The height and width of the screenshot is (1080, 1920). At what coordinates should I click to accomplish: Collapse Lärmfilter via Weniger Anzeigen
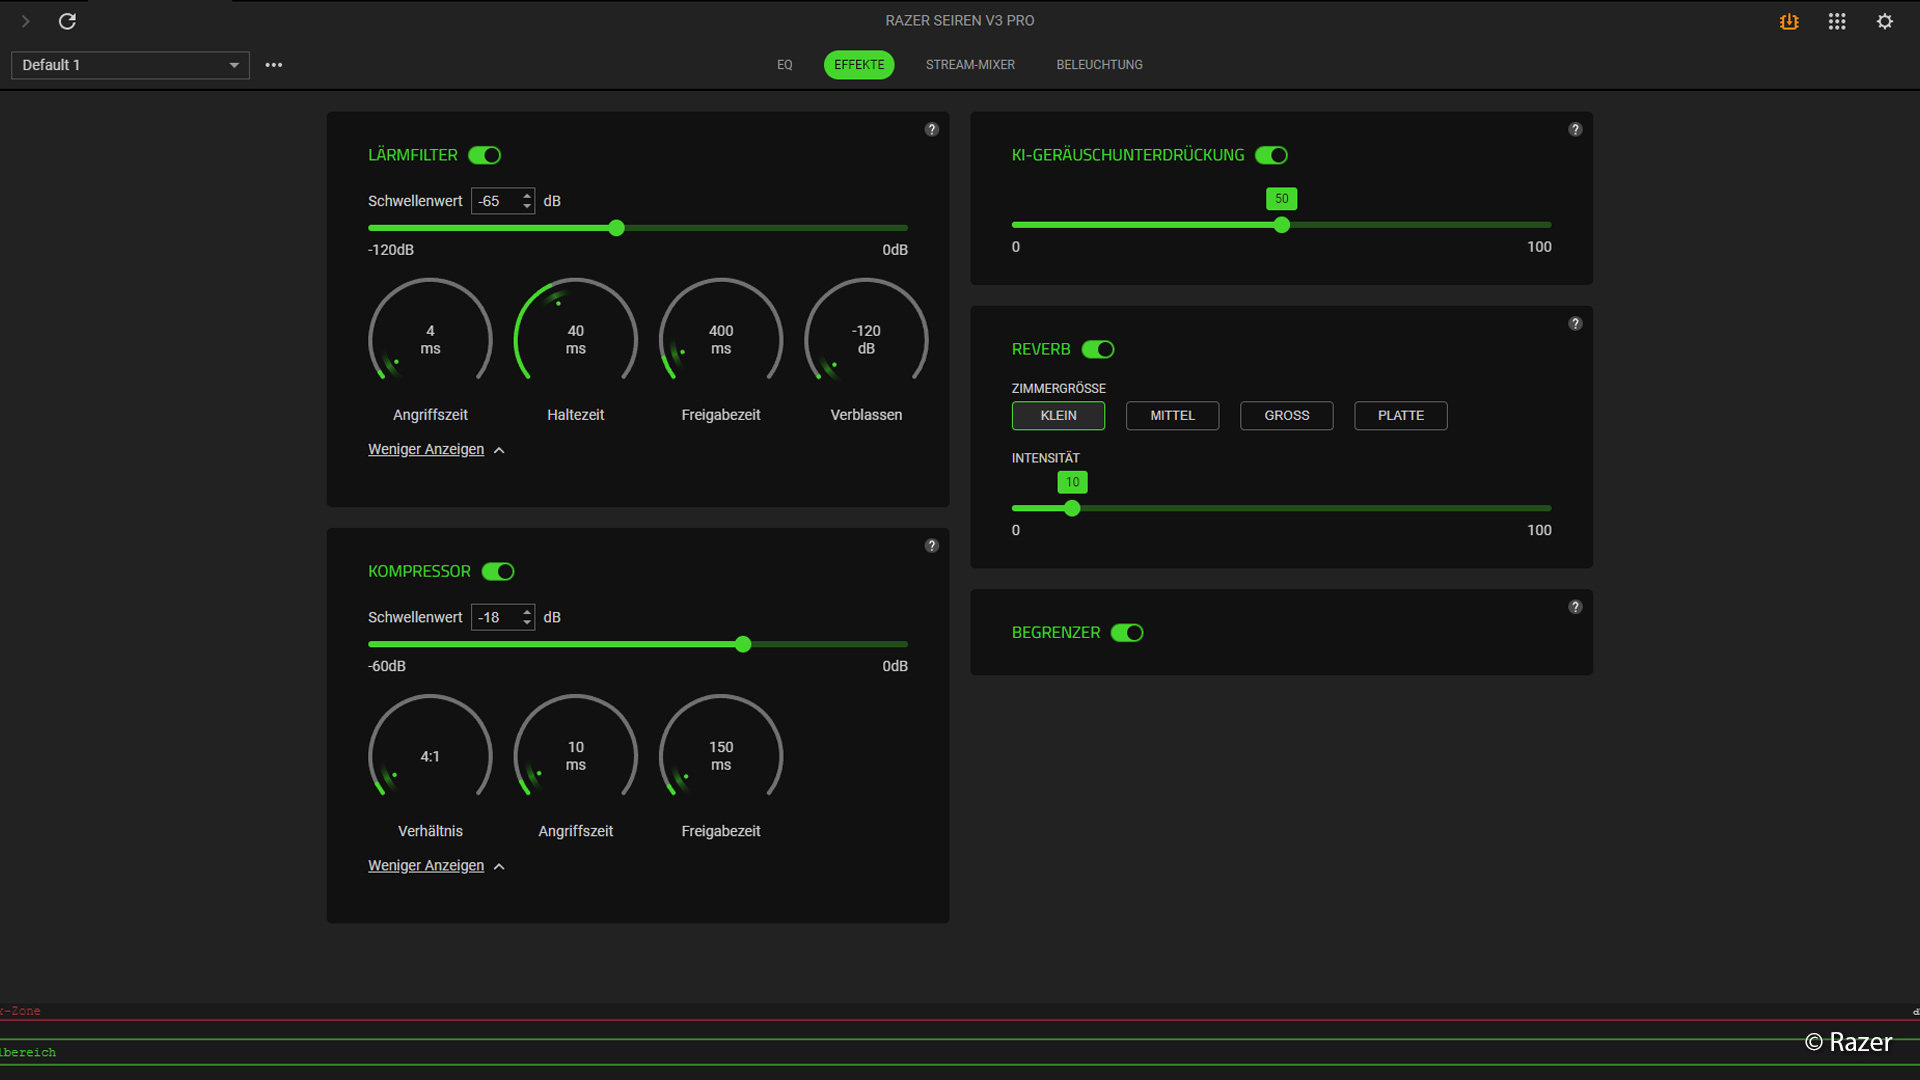click(436, 449)
